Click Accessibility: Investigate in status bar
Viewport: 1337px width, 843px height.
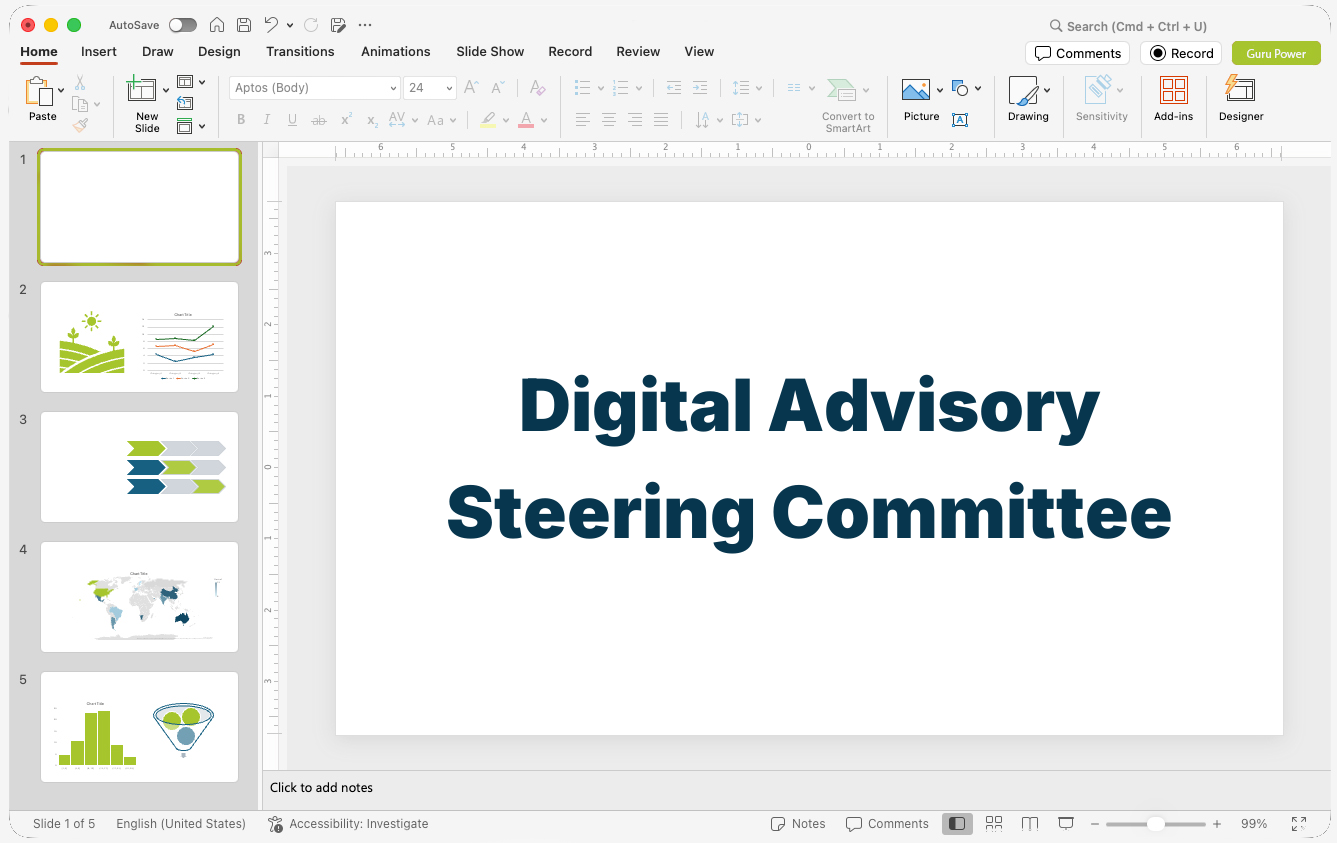(348, 824)
